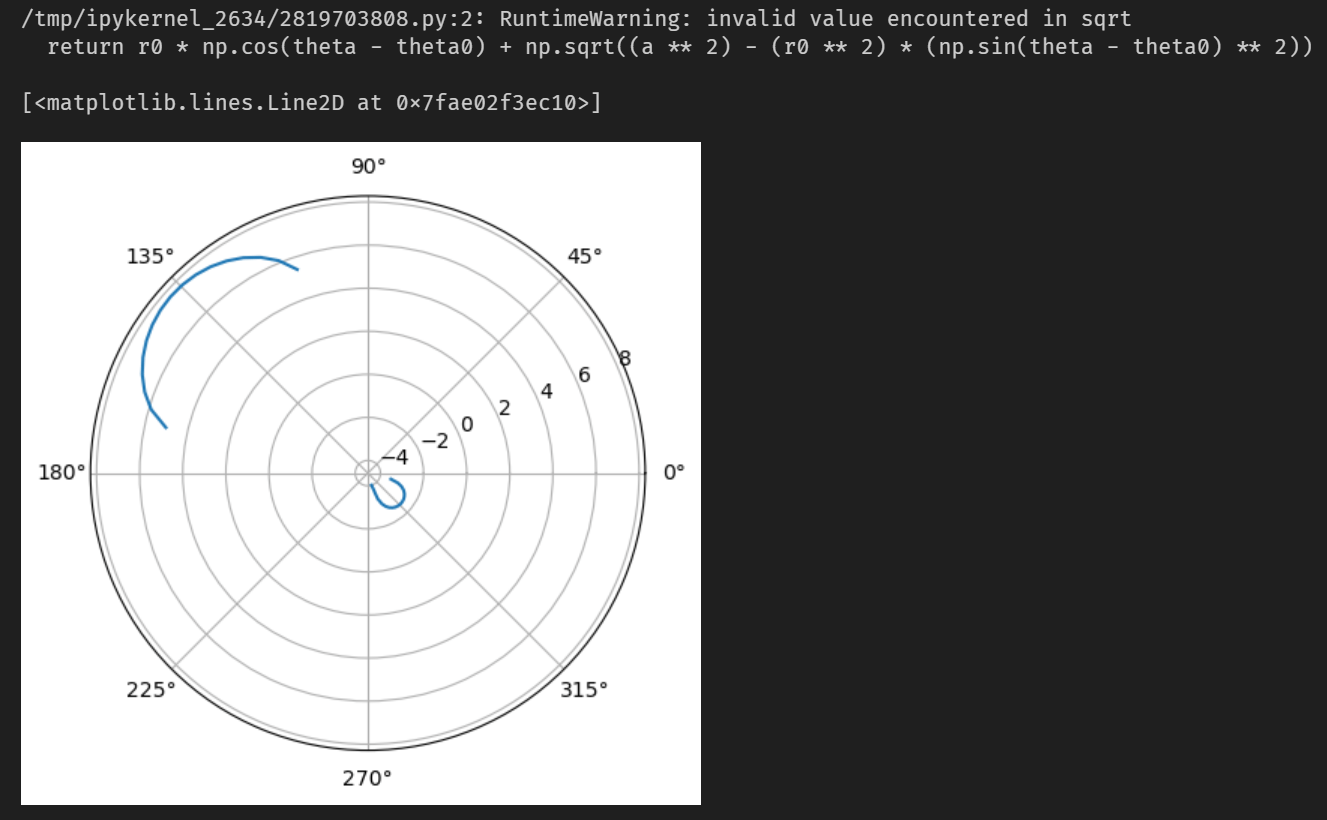Click the 135° angle label

[150, 256]
